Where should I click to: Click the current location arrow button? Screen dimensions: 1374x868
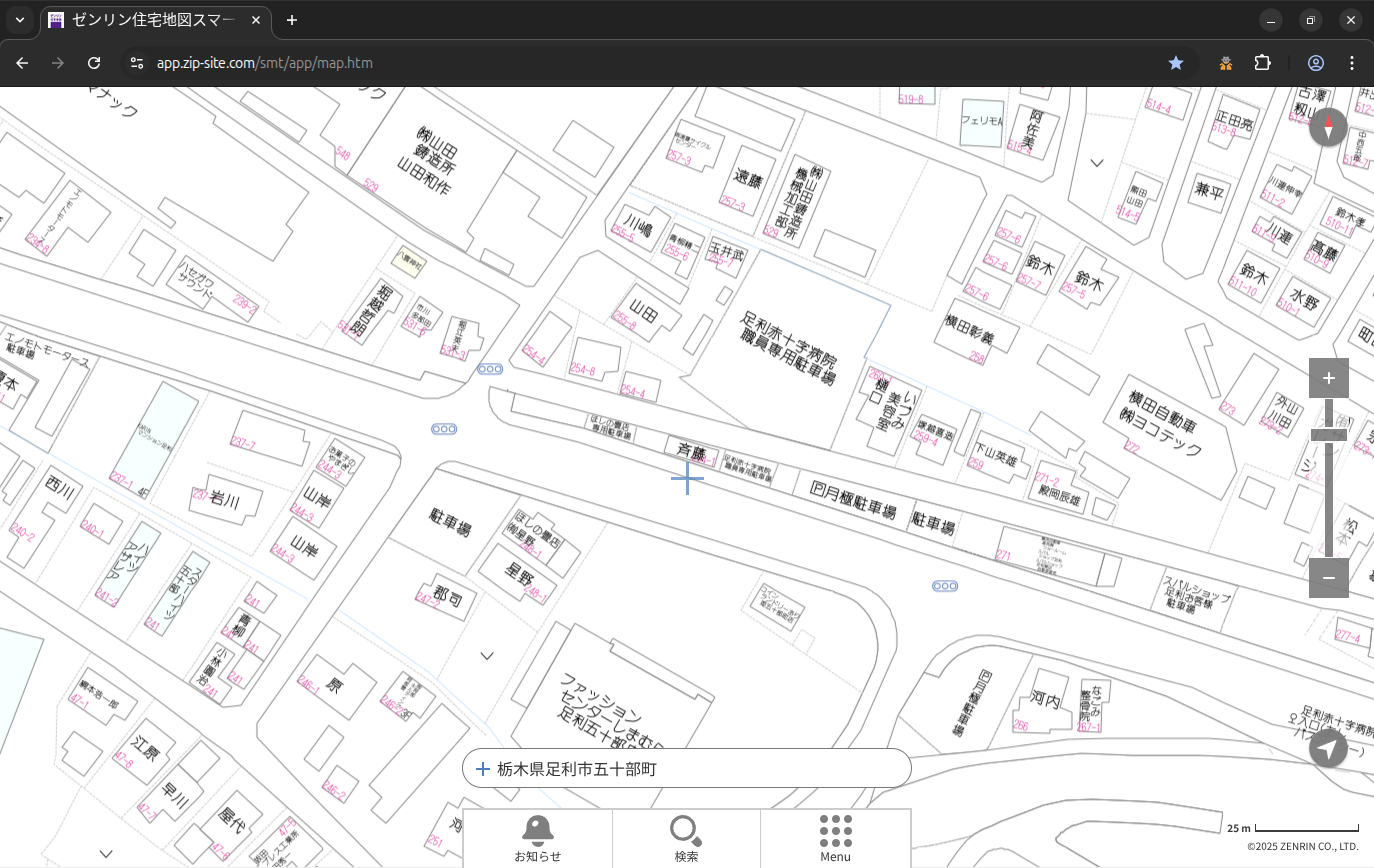click(x=1328, y=748)
